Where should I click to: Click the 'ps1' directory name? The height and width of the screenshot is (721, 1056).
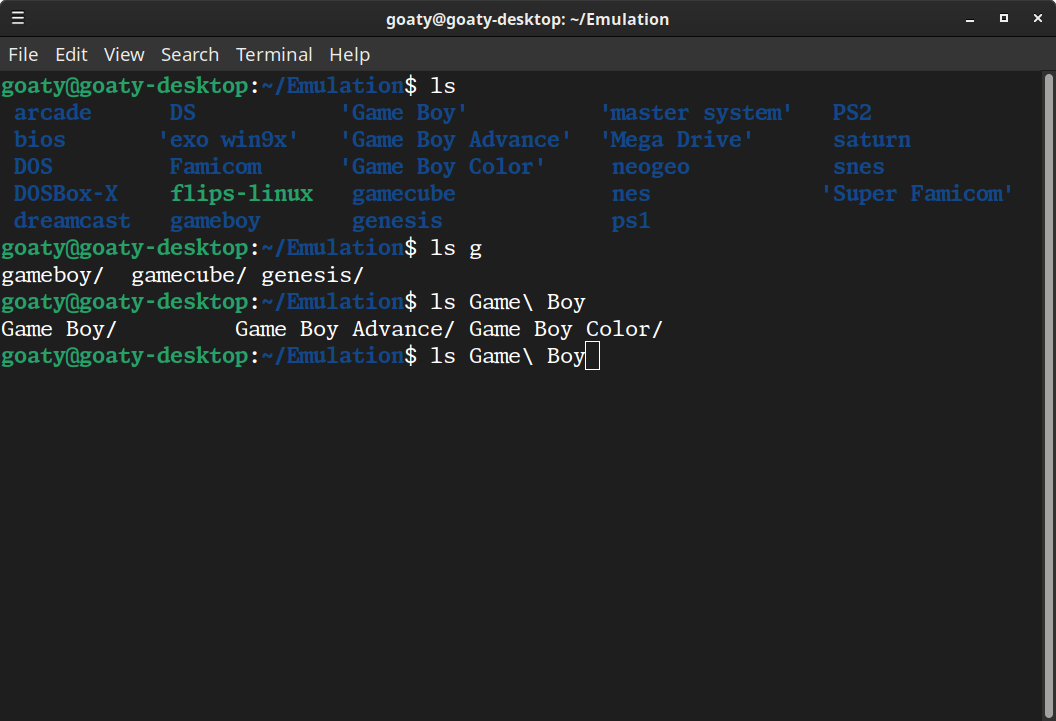point(631,221)
